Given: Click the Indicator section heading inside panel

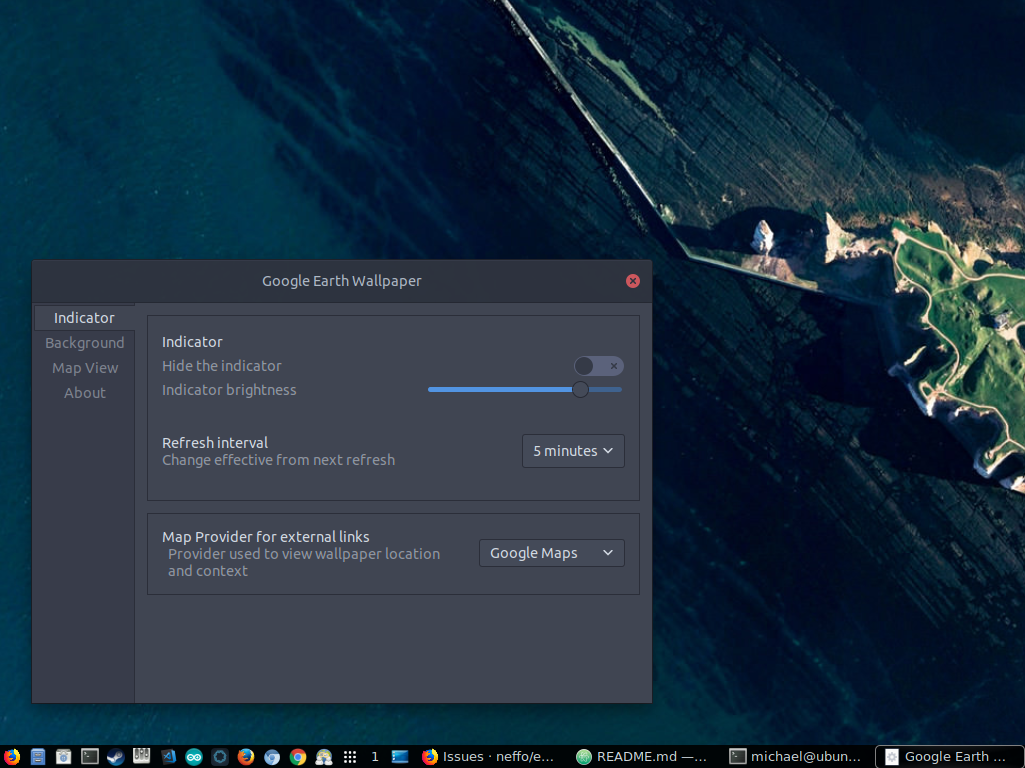Looking at the screenshot, I should pyautogui.click(x=192, y=342).
